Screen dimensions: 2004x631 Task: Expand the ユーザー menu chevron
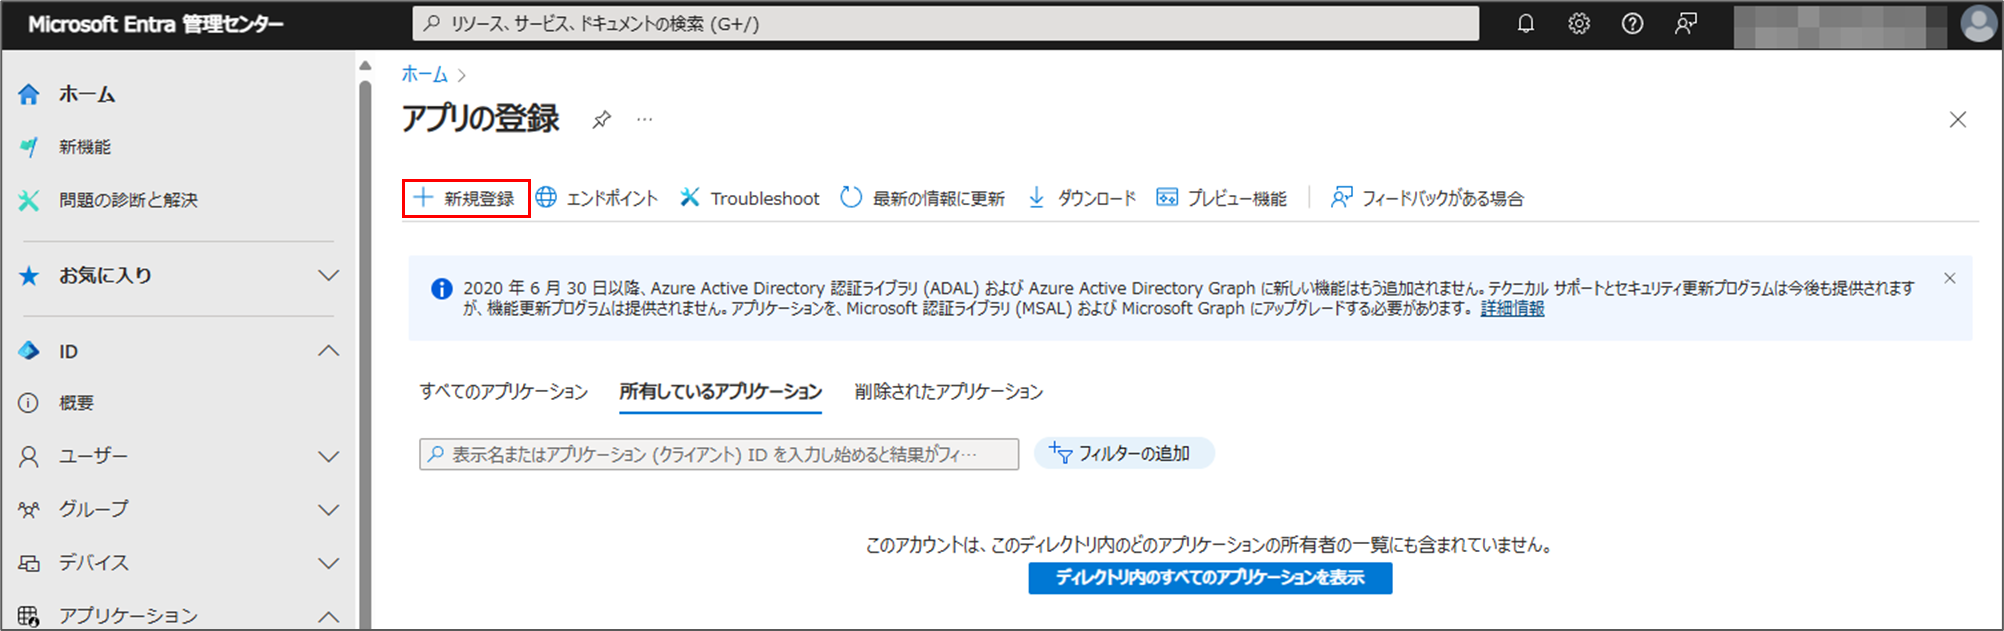[328, 457]
